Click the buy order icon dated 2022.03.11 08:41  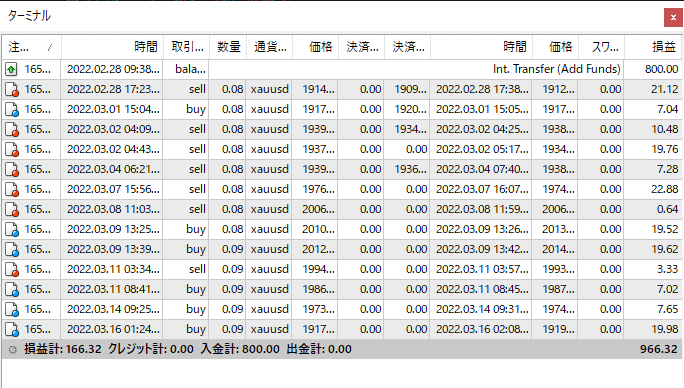click(x=12, y=289)
